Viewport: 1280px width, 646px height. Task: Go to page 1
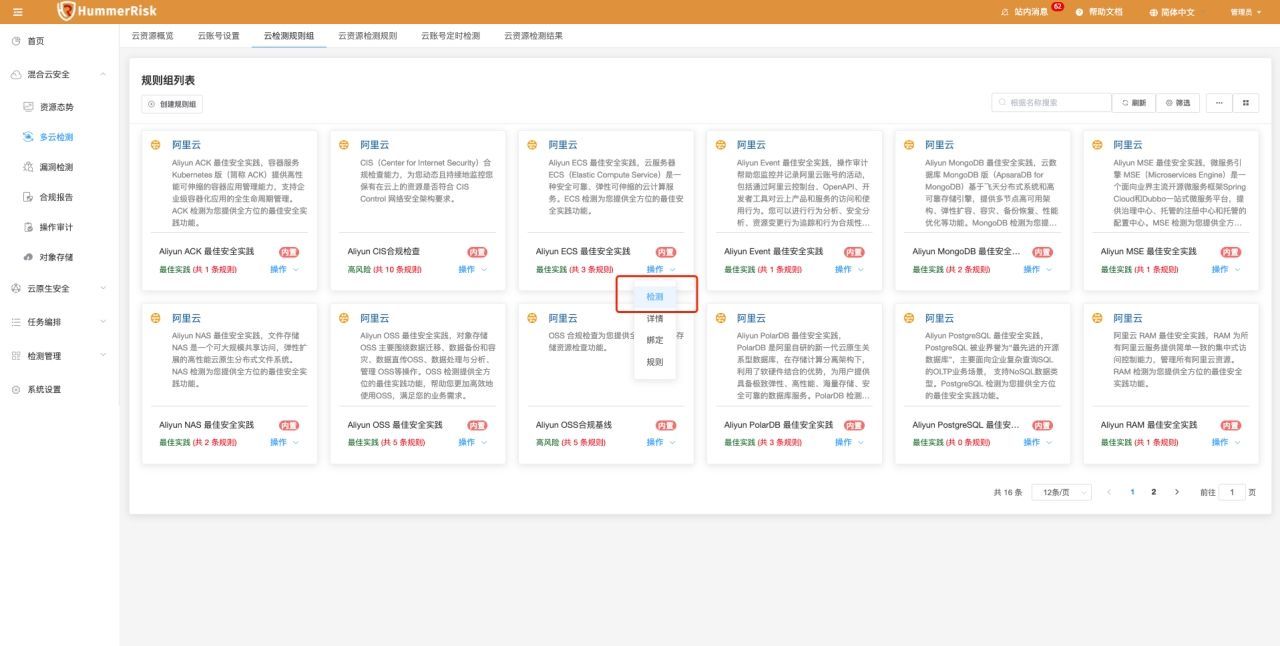pos(1132,492)
